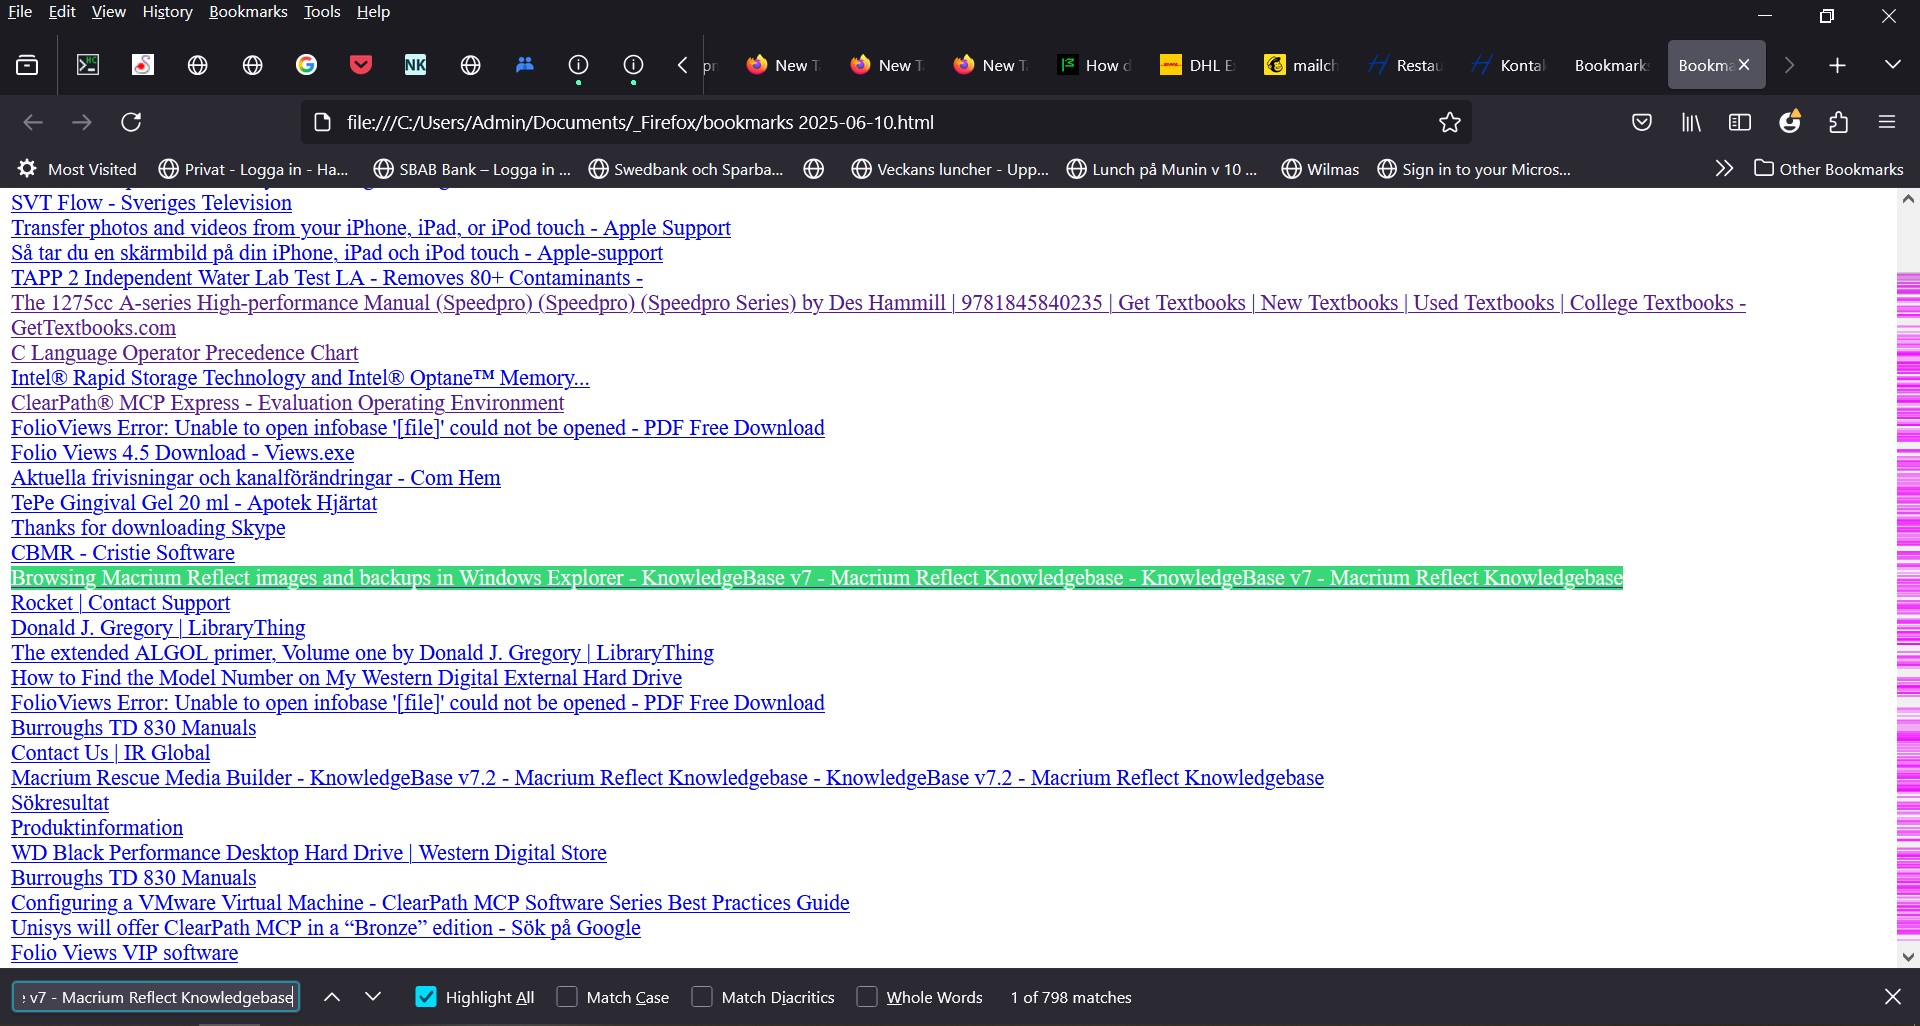1920x1026 pixels.
Task: Switch to the DHL tab
Action: (1198, 65)
